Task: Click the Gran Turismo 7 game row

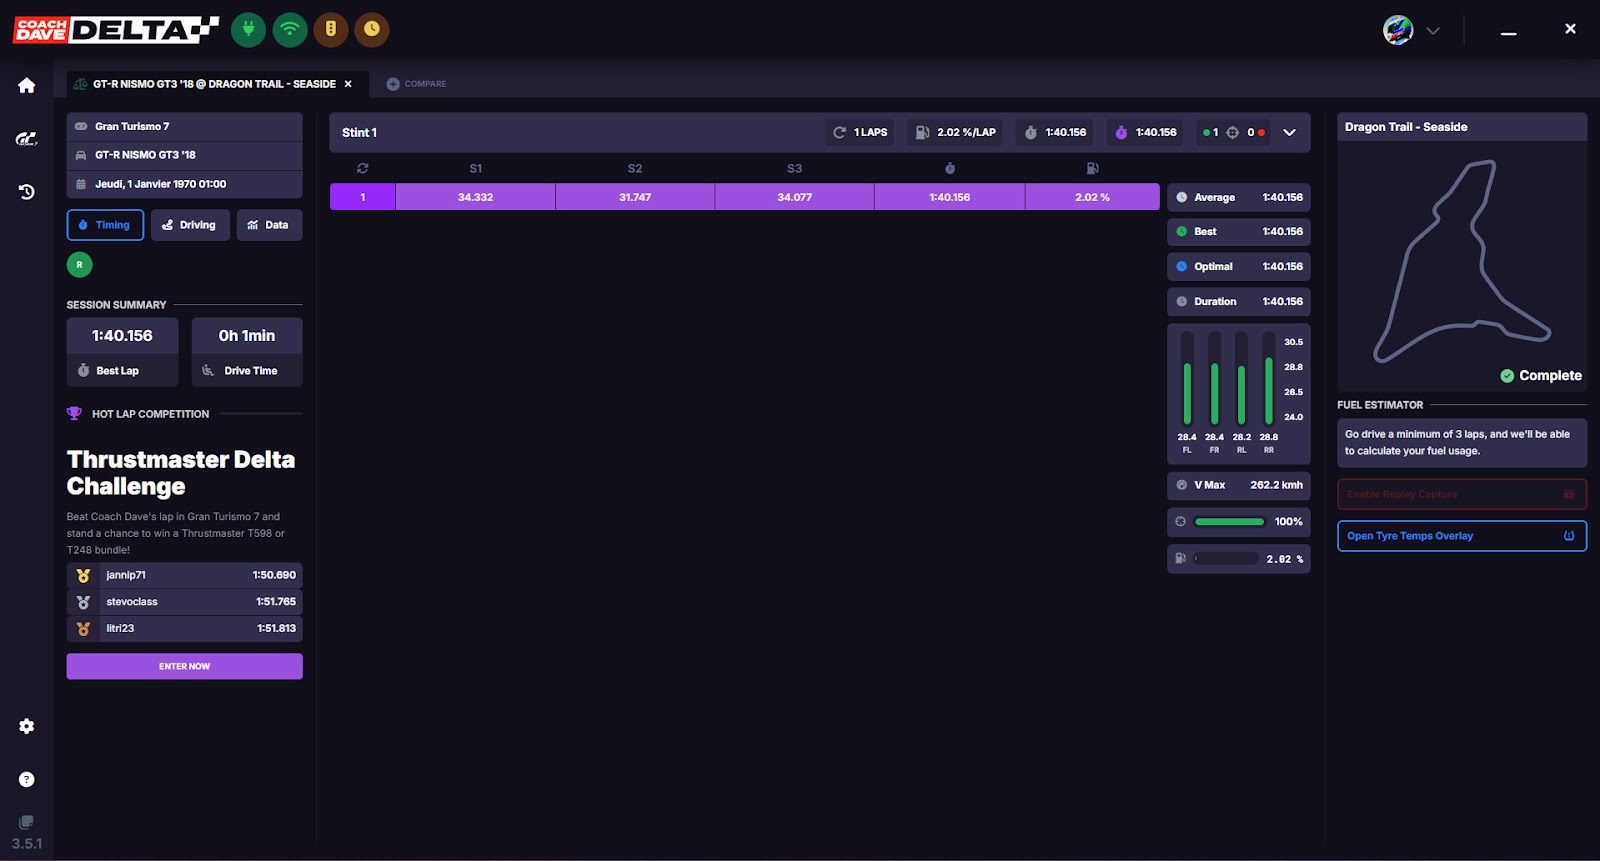Action: click(184, 126)
